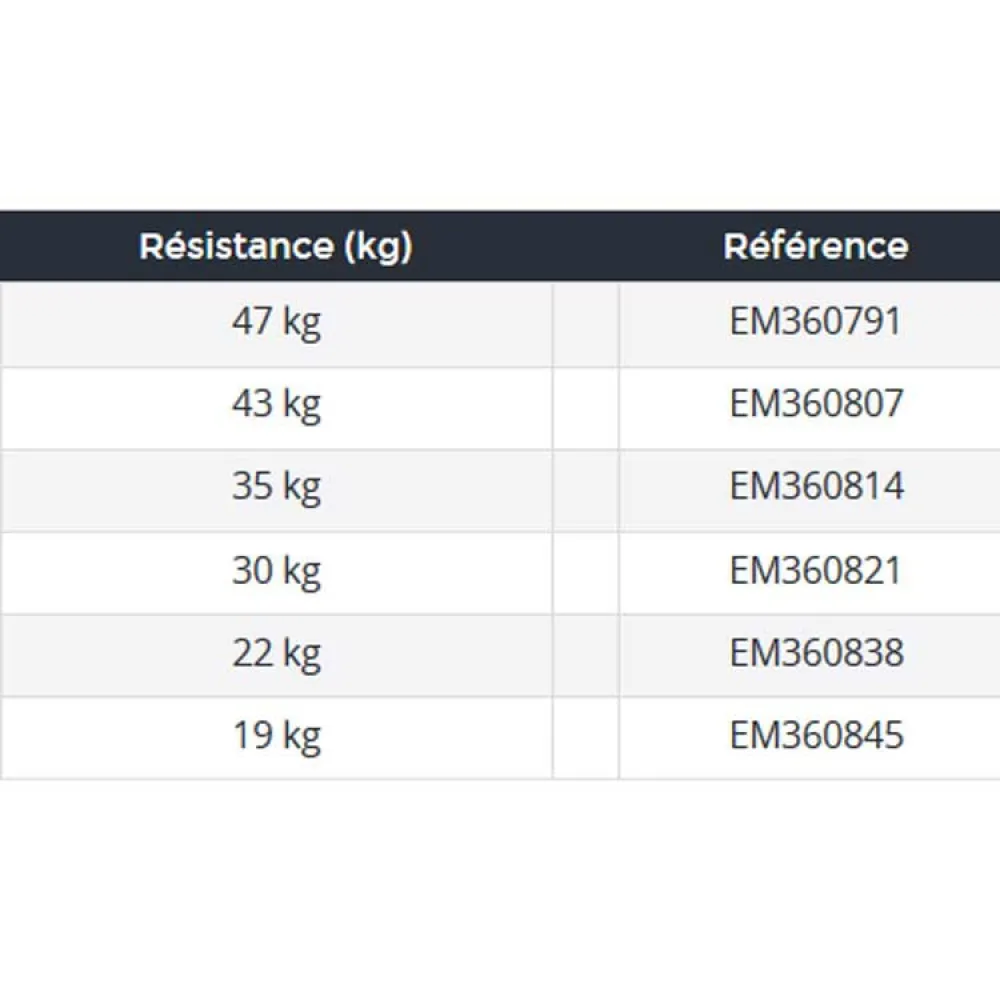
Task: Click reference EM360791
Action: pos(816,321)
